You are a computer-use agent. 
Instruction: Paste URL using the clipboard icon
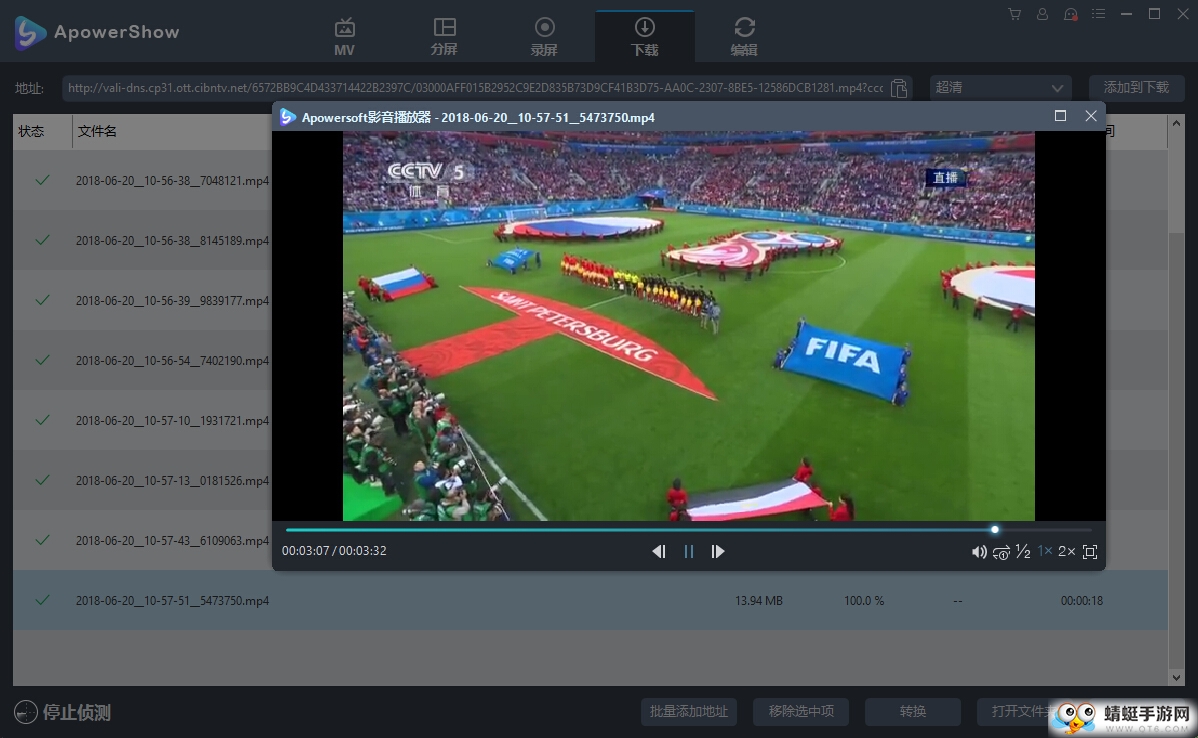tap(899, 88)
